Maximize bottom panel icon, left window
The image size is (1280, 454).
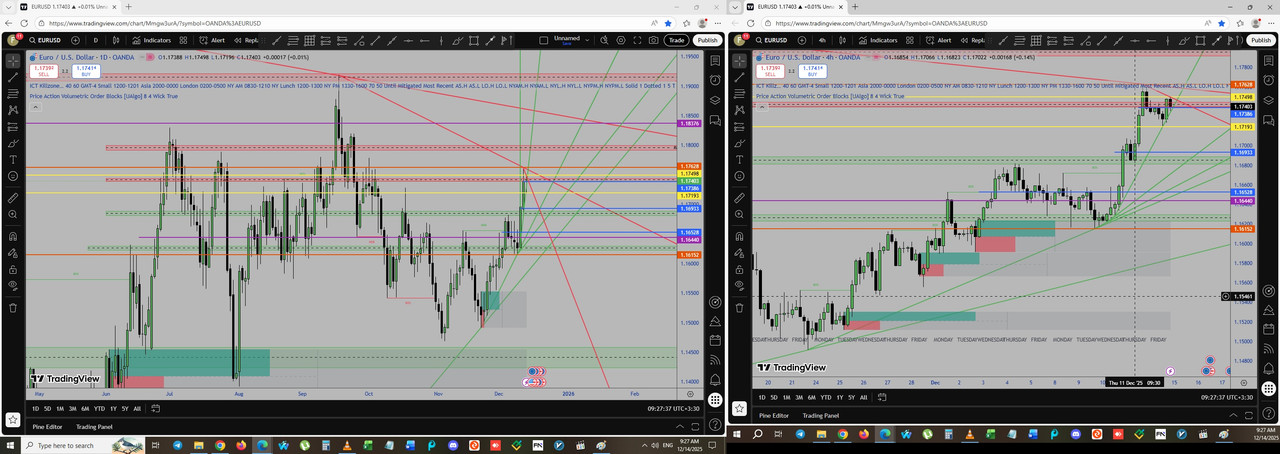click(x=695, y=427)
